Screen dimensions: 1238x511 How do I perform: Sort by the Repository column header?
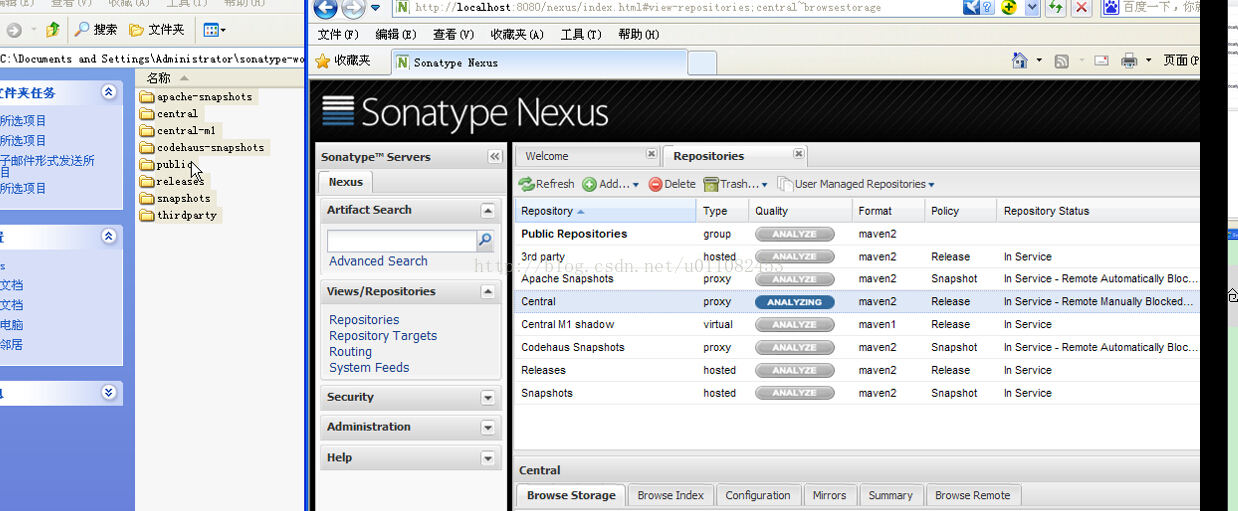(605, 211)
